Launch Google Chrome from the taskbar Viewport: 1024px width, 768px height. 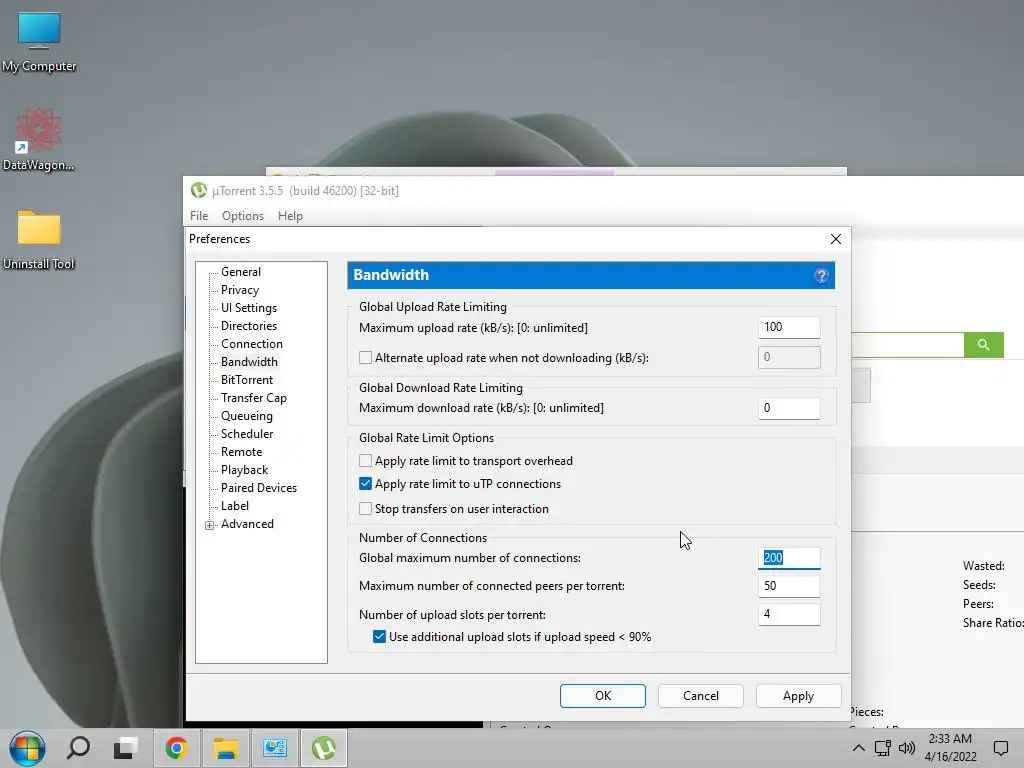tap(176, 748)
